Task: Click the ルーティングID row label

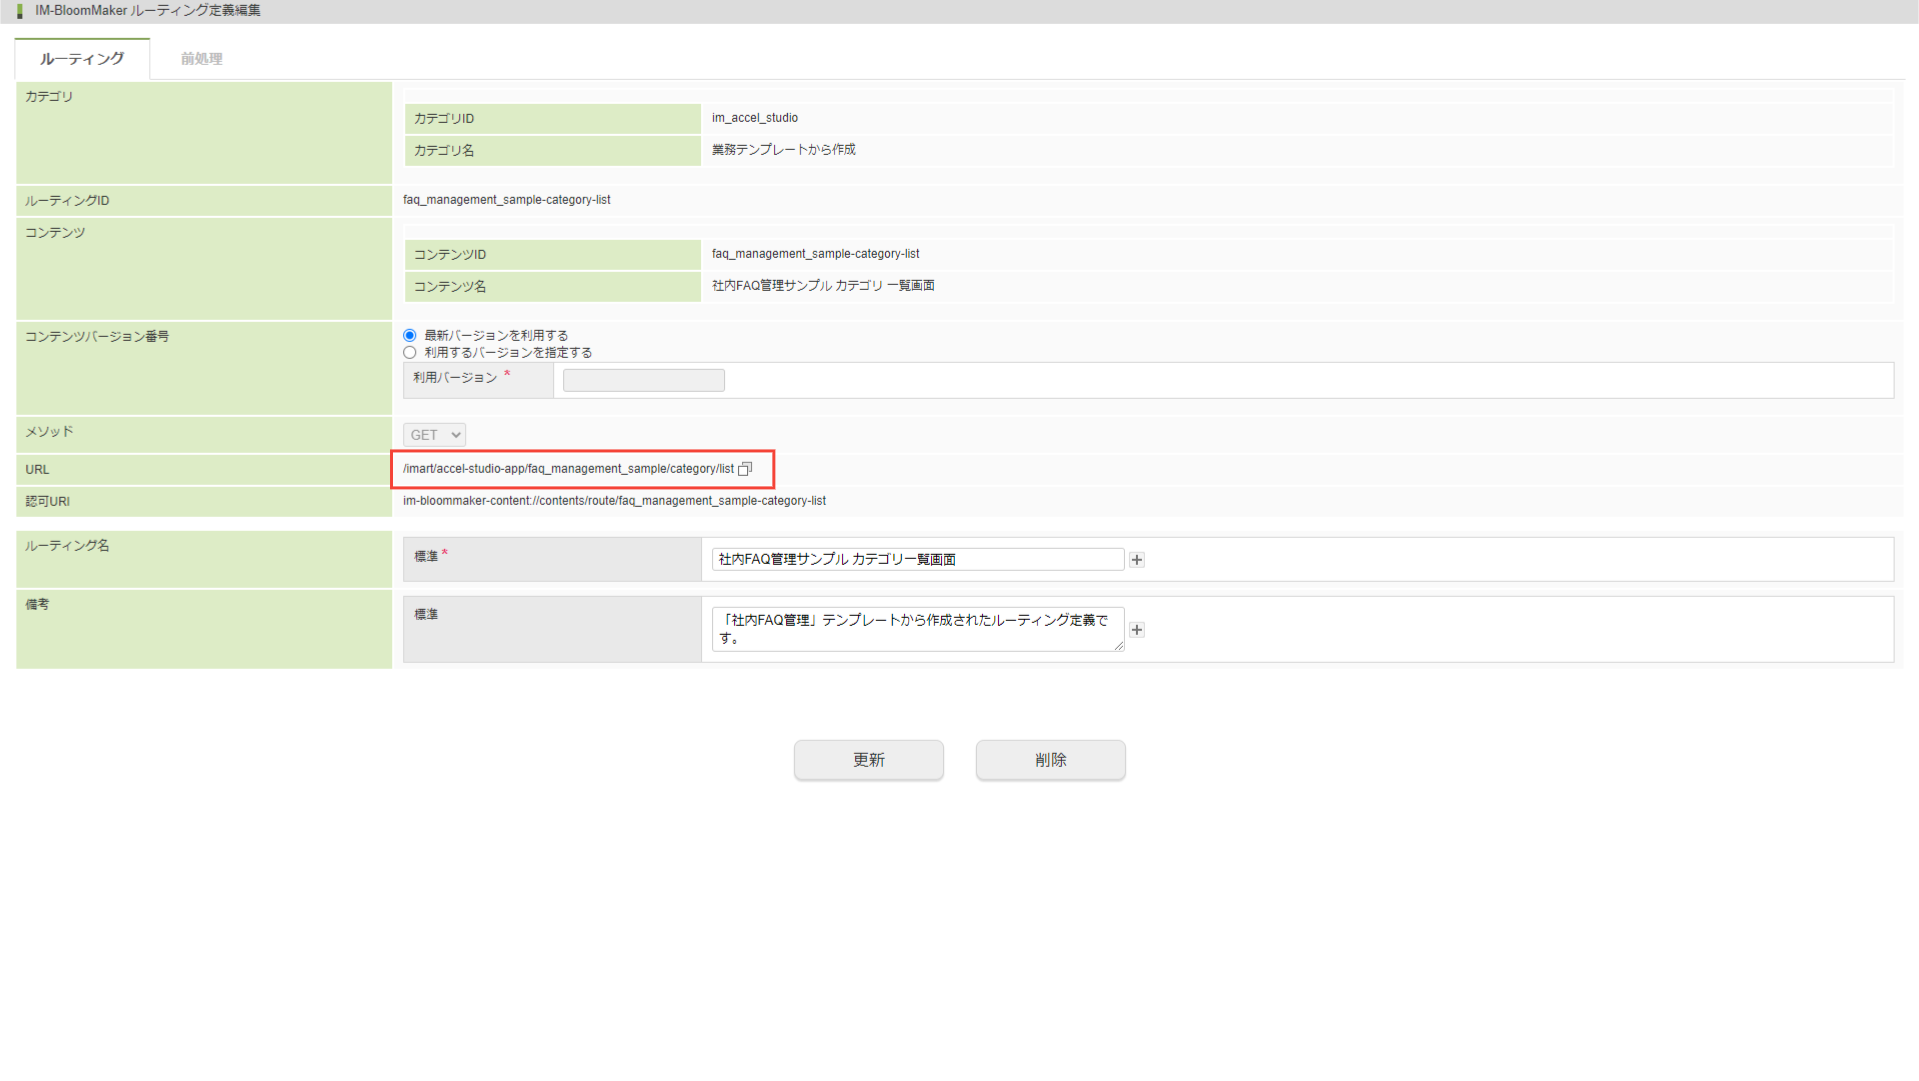Action: click(67, 201)
